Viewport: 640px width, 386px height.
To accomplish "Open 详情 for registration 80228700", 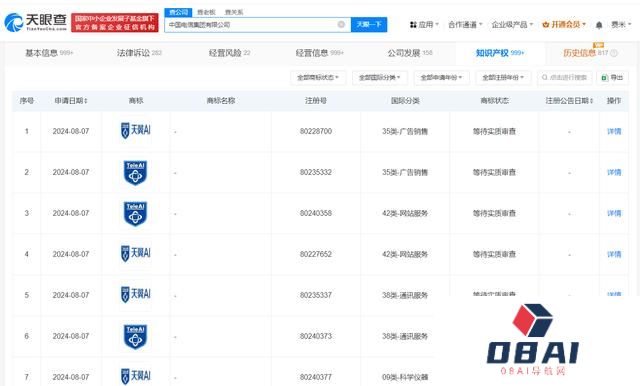I will [x=614, y=131].
